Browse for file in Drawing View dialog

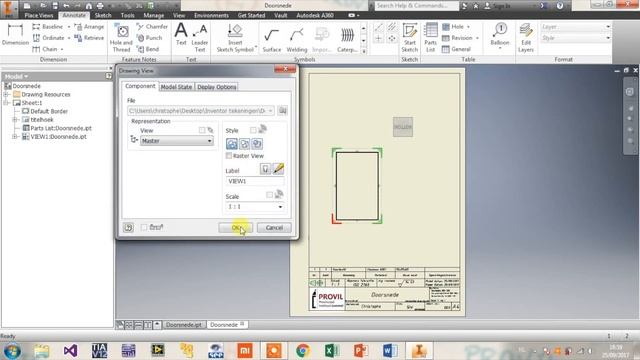pyautogui.click(x=282, y=111)
